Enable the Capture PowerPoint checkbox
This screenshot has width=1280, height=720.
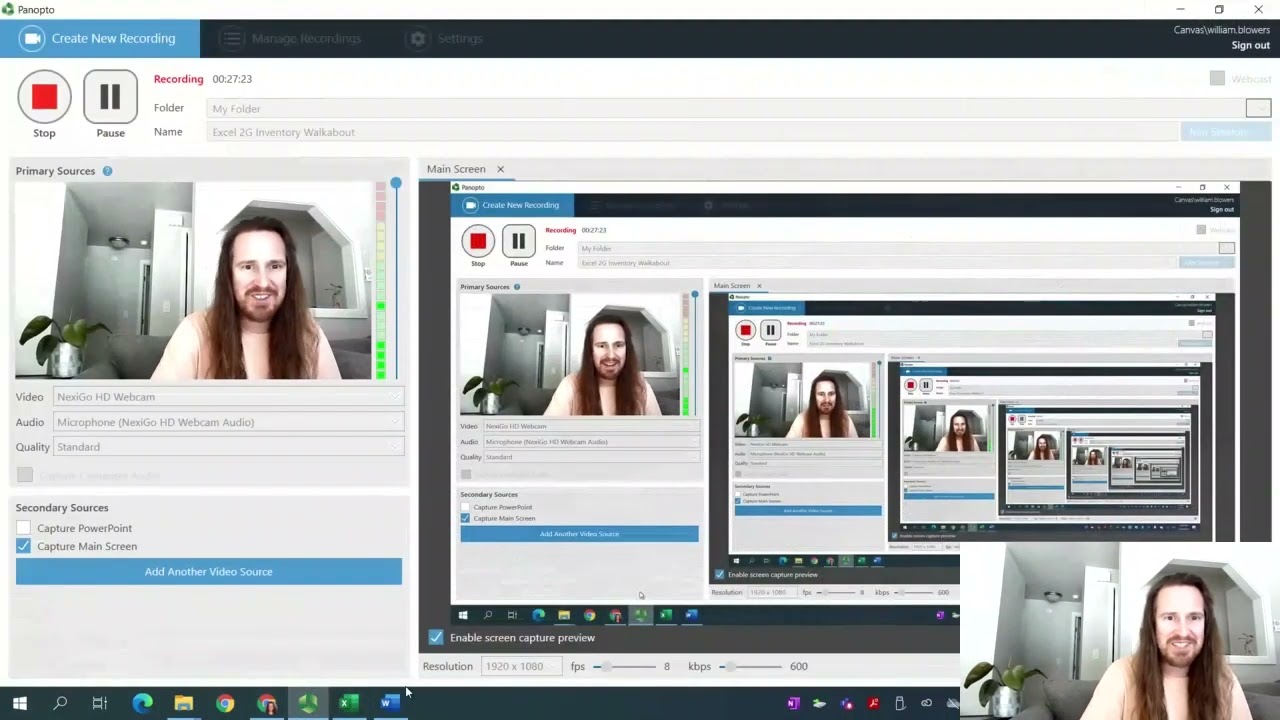pos(24,528)
